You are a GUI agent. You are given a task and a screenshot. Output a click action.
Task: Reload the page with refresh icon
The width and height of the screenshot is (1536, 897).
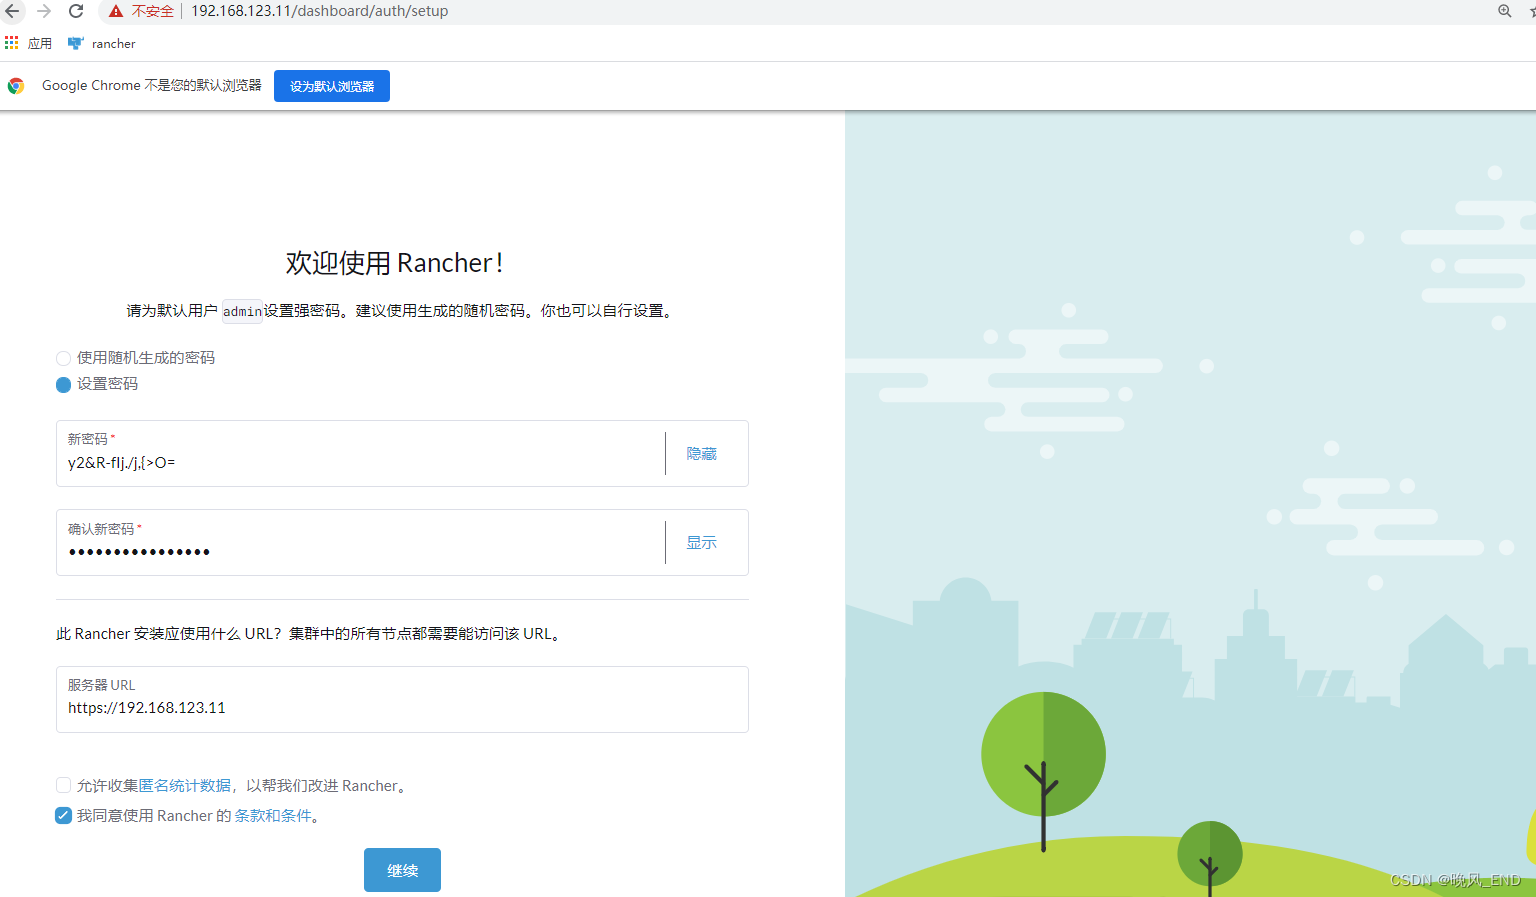tap(76, 11)
